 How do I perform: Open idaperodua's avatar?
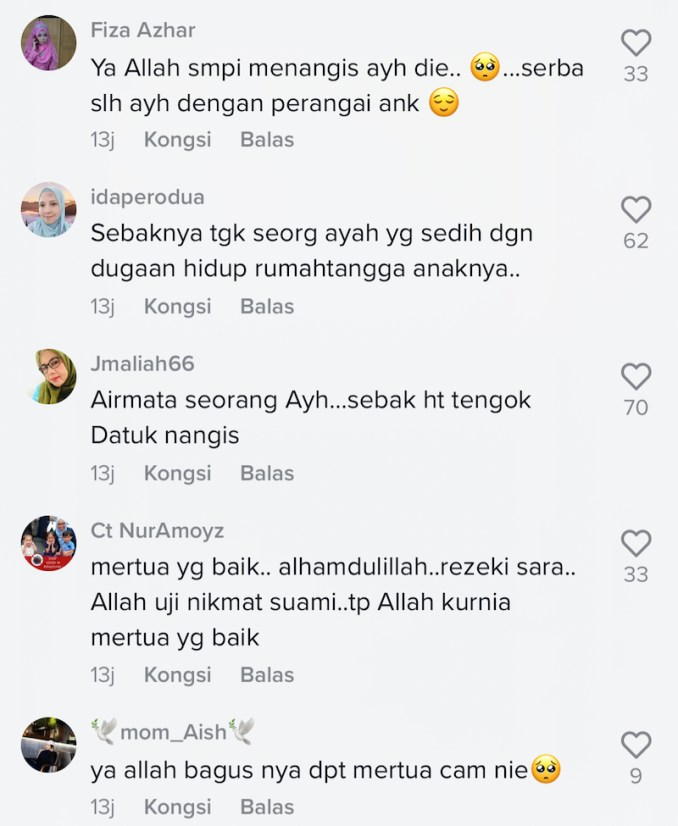click(48, 210)
